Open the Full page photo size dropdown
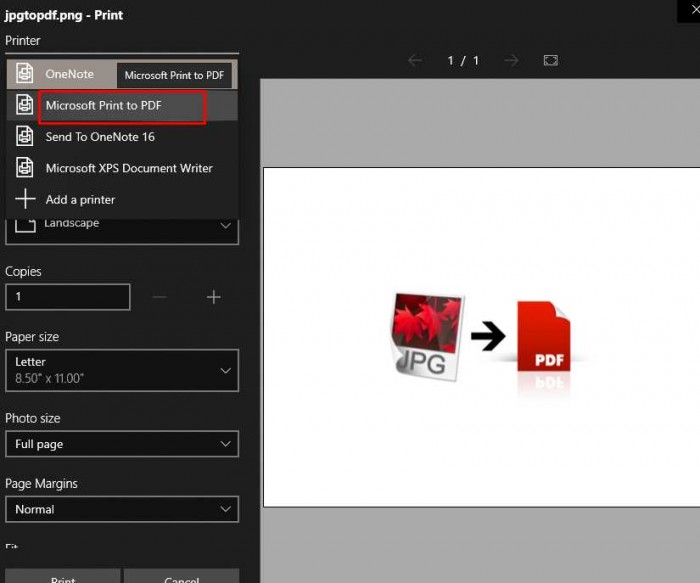The width and height of the screenshot is (700, 583). [x=122, y=444]
